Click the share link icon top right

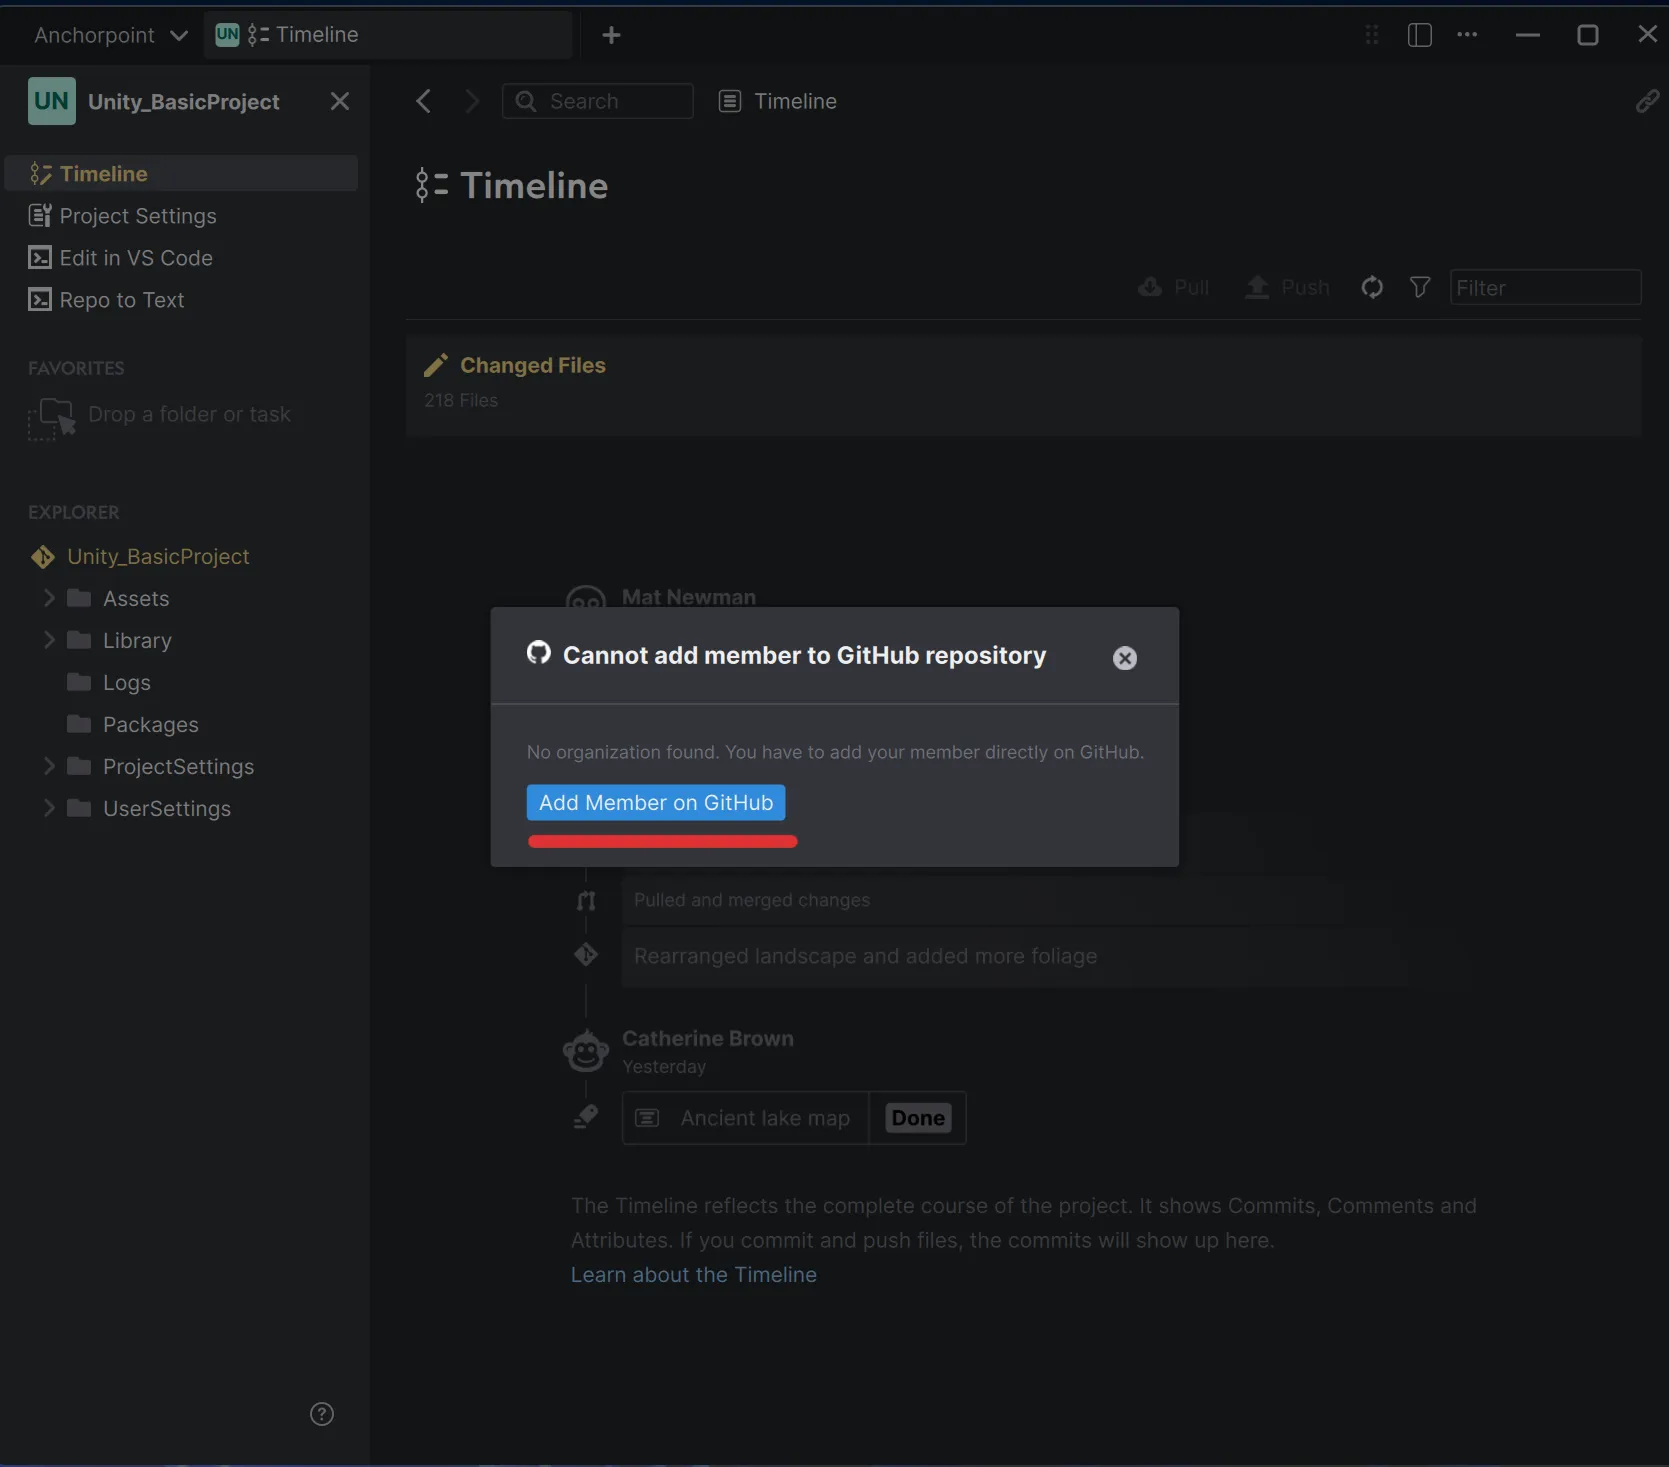tap(1646, 100)
